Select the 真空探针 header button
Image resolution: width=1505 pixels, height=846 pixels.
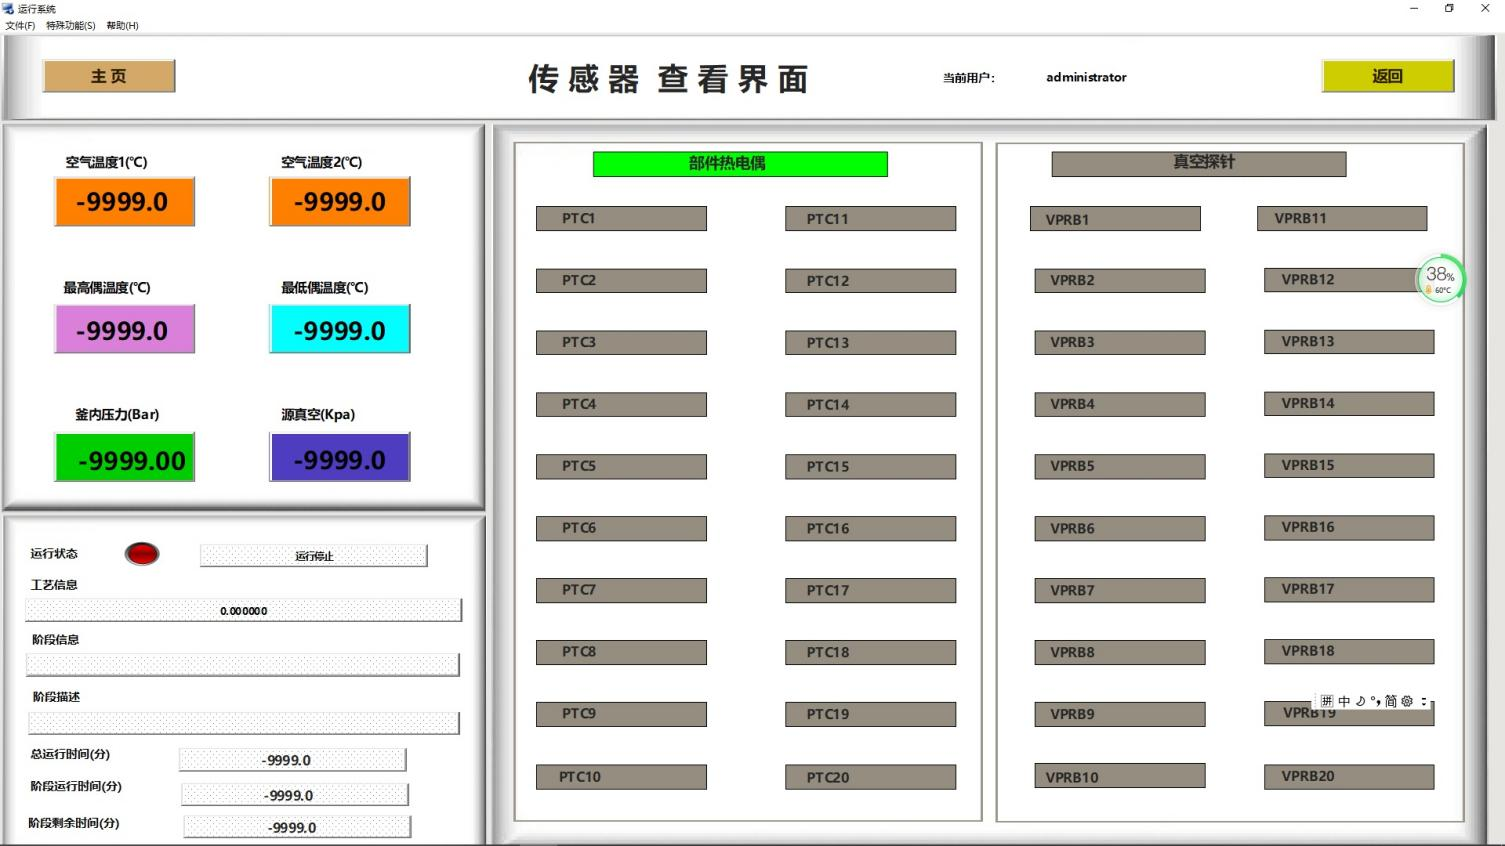1198,163
